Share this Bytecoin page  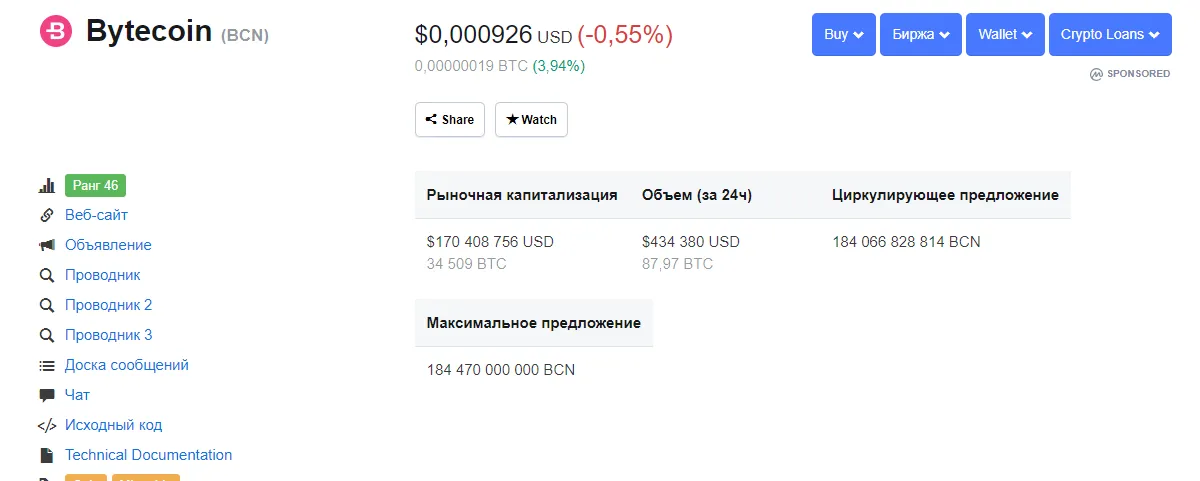450,119
